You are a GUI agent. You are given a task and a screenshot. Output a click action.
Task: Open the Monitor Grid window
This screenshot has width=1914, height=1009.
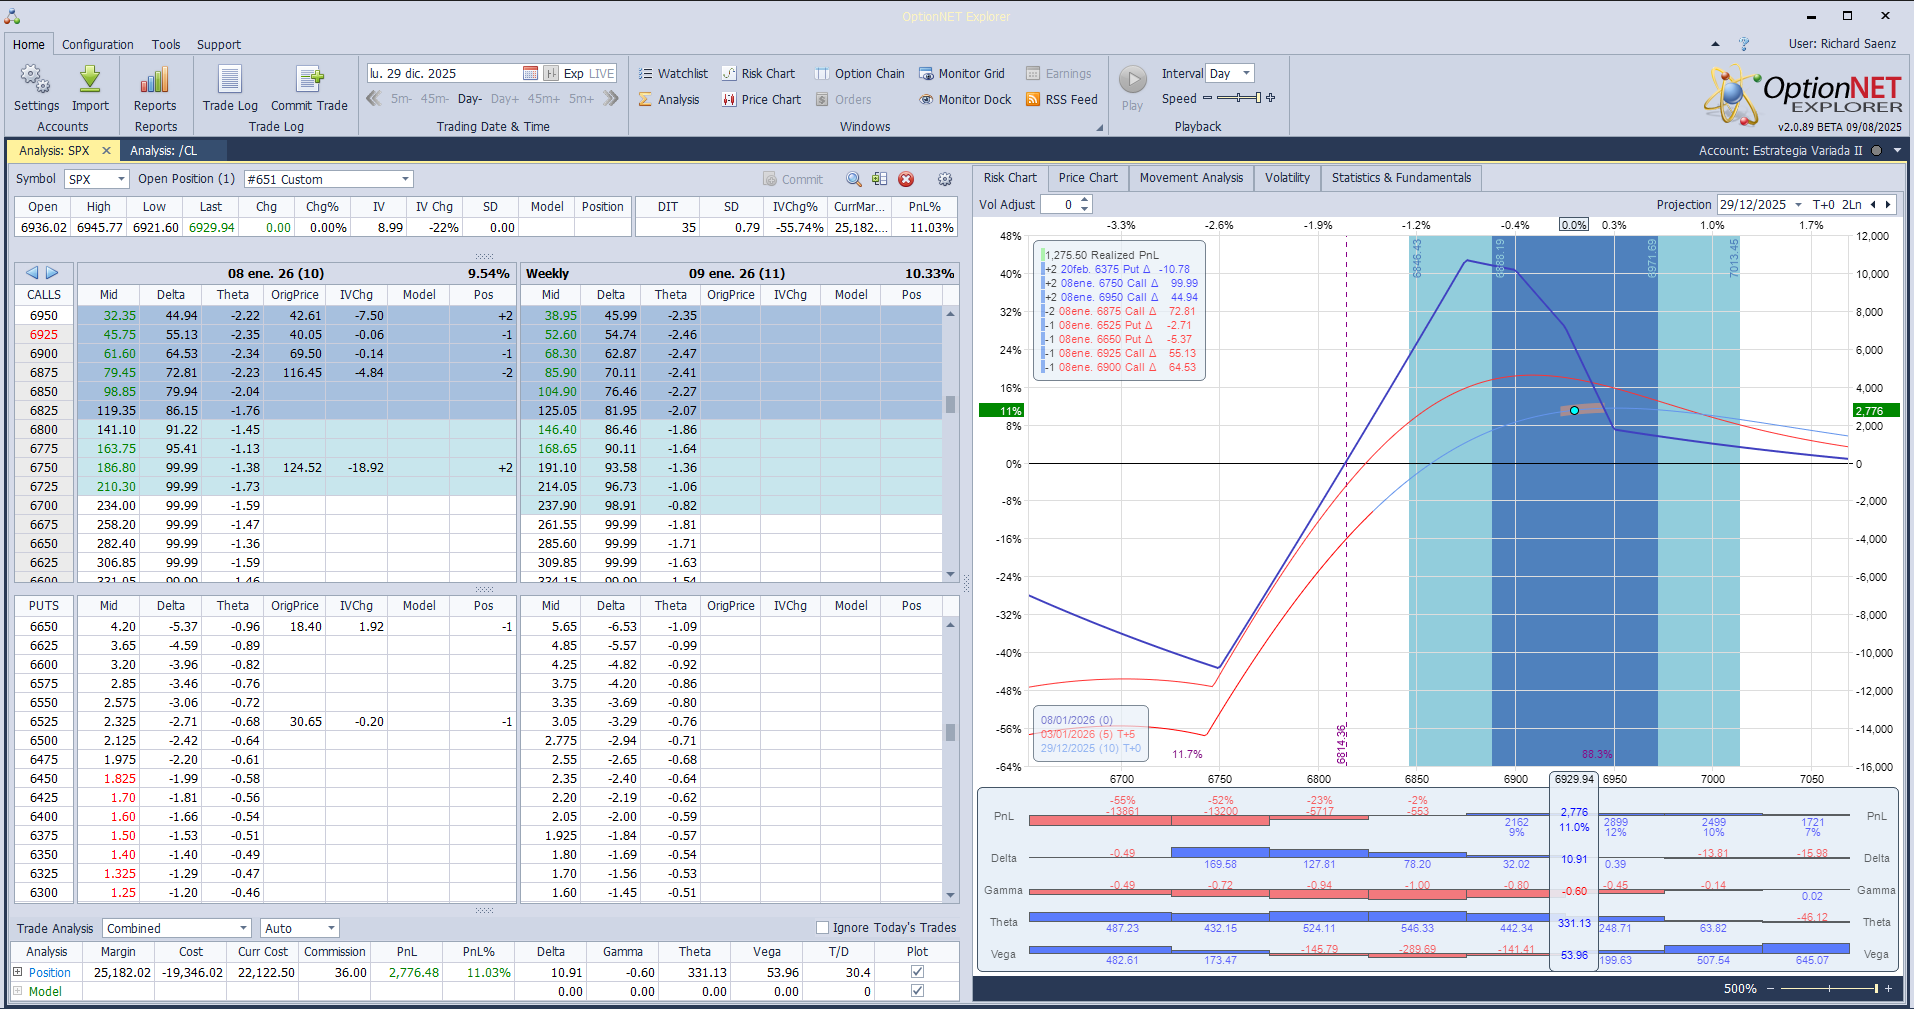pyautogui.click(x=961, y=73)
